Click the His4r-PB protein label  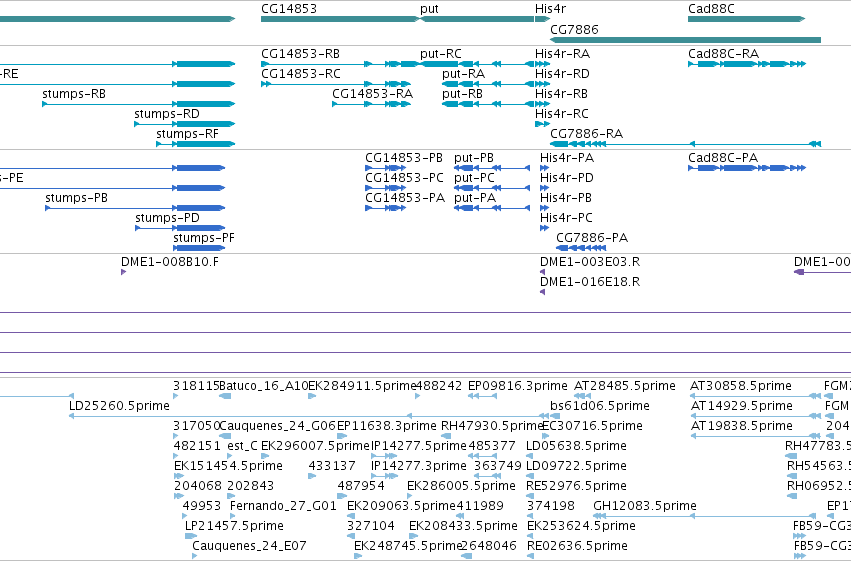coord(566,198)
